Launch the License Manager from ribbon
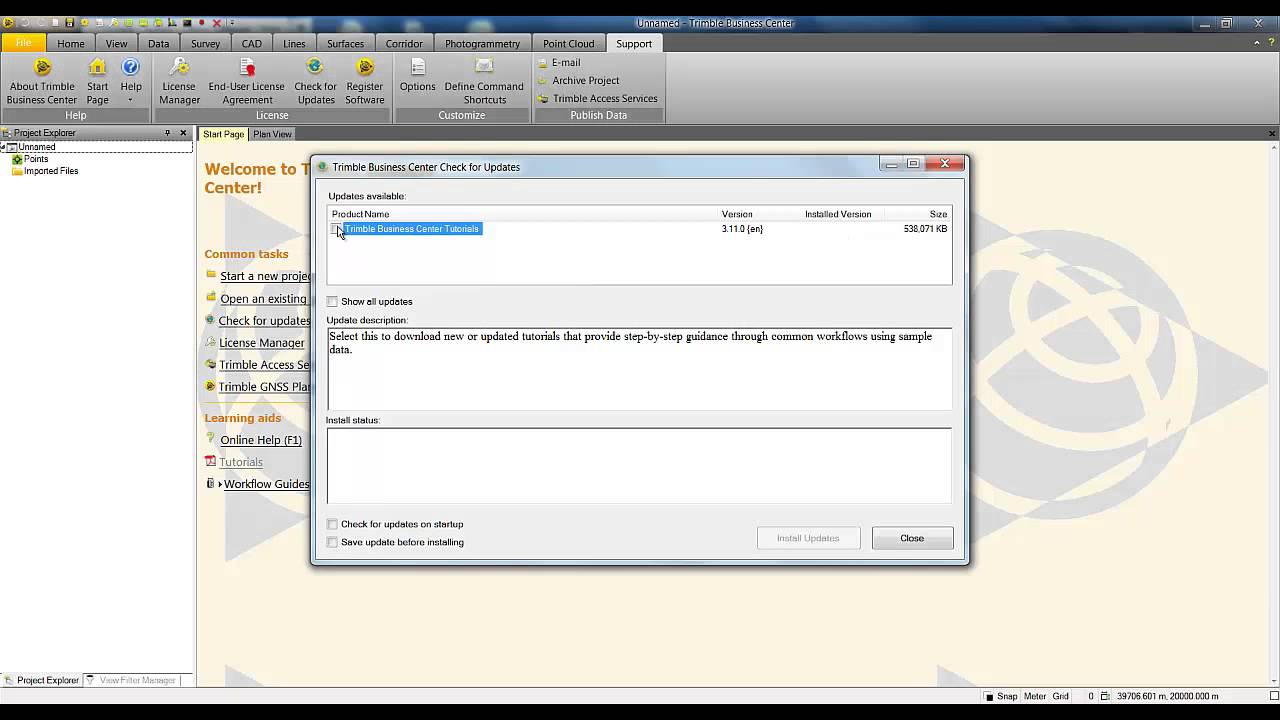This screenshot has height=720, width=1280. (179, 81)
